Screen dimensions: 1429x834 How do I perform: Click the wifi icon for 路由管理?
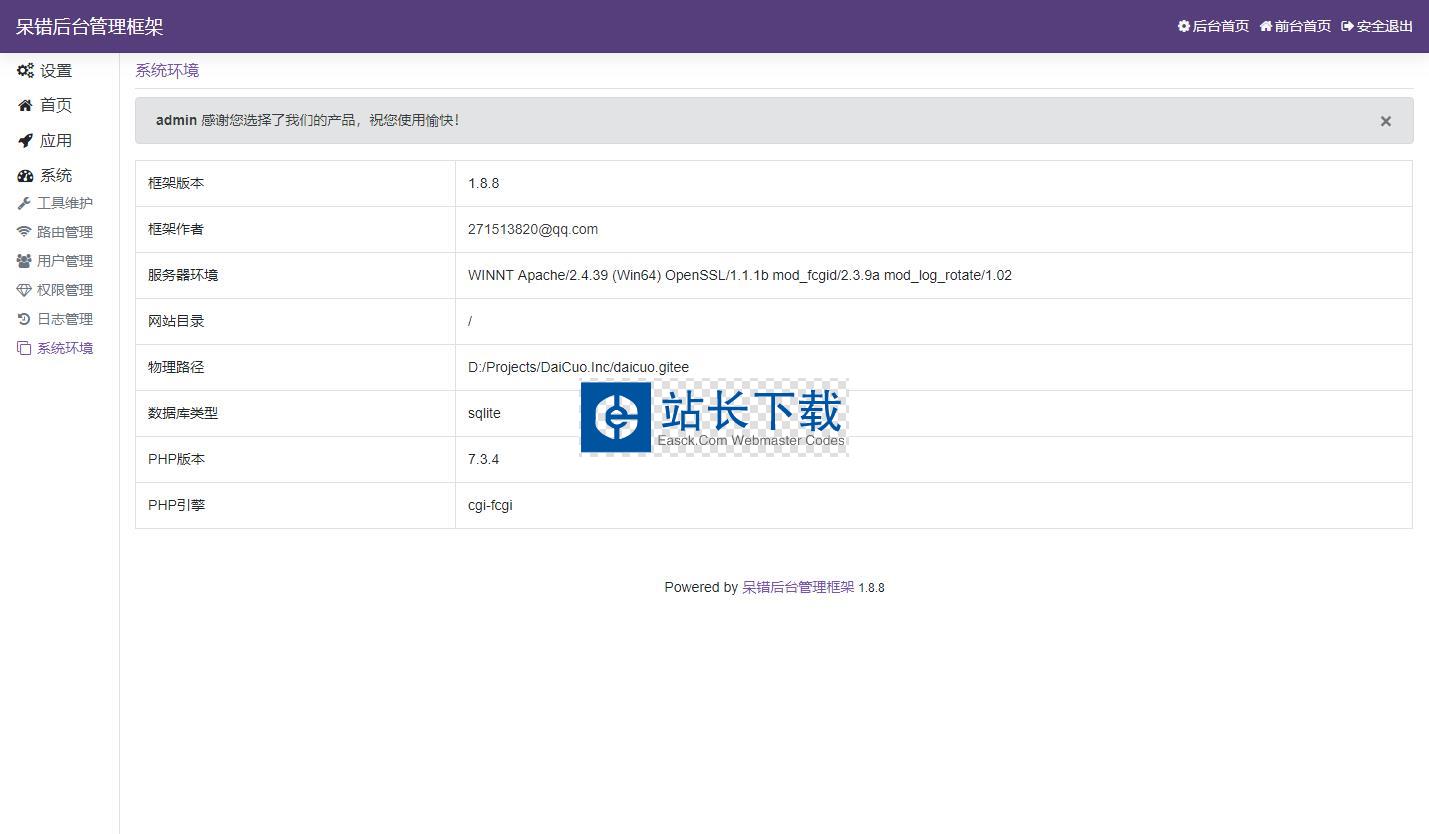coord(24,232)
